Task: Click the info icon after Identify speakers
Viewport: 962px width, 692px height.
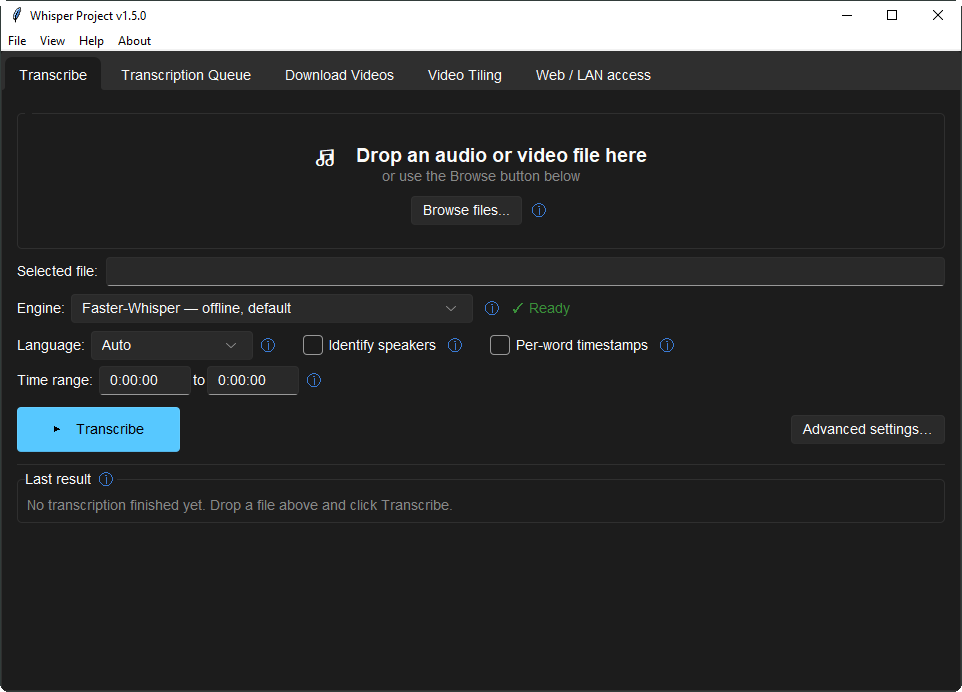Action: click(455, 345)
